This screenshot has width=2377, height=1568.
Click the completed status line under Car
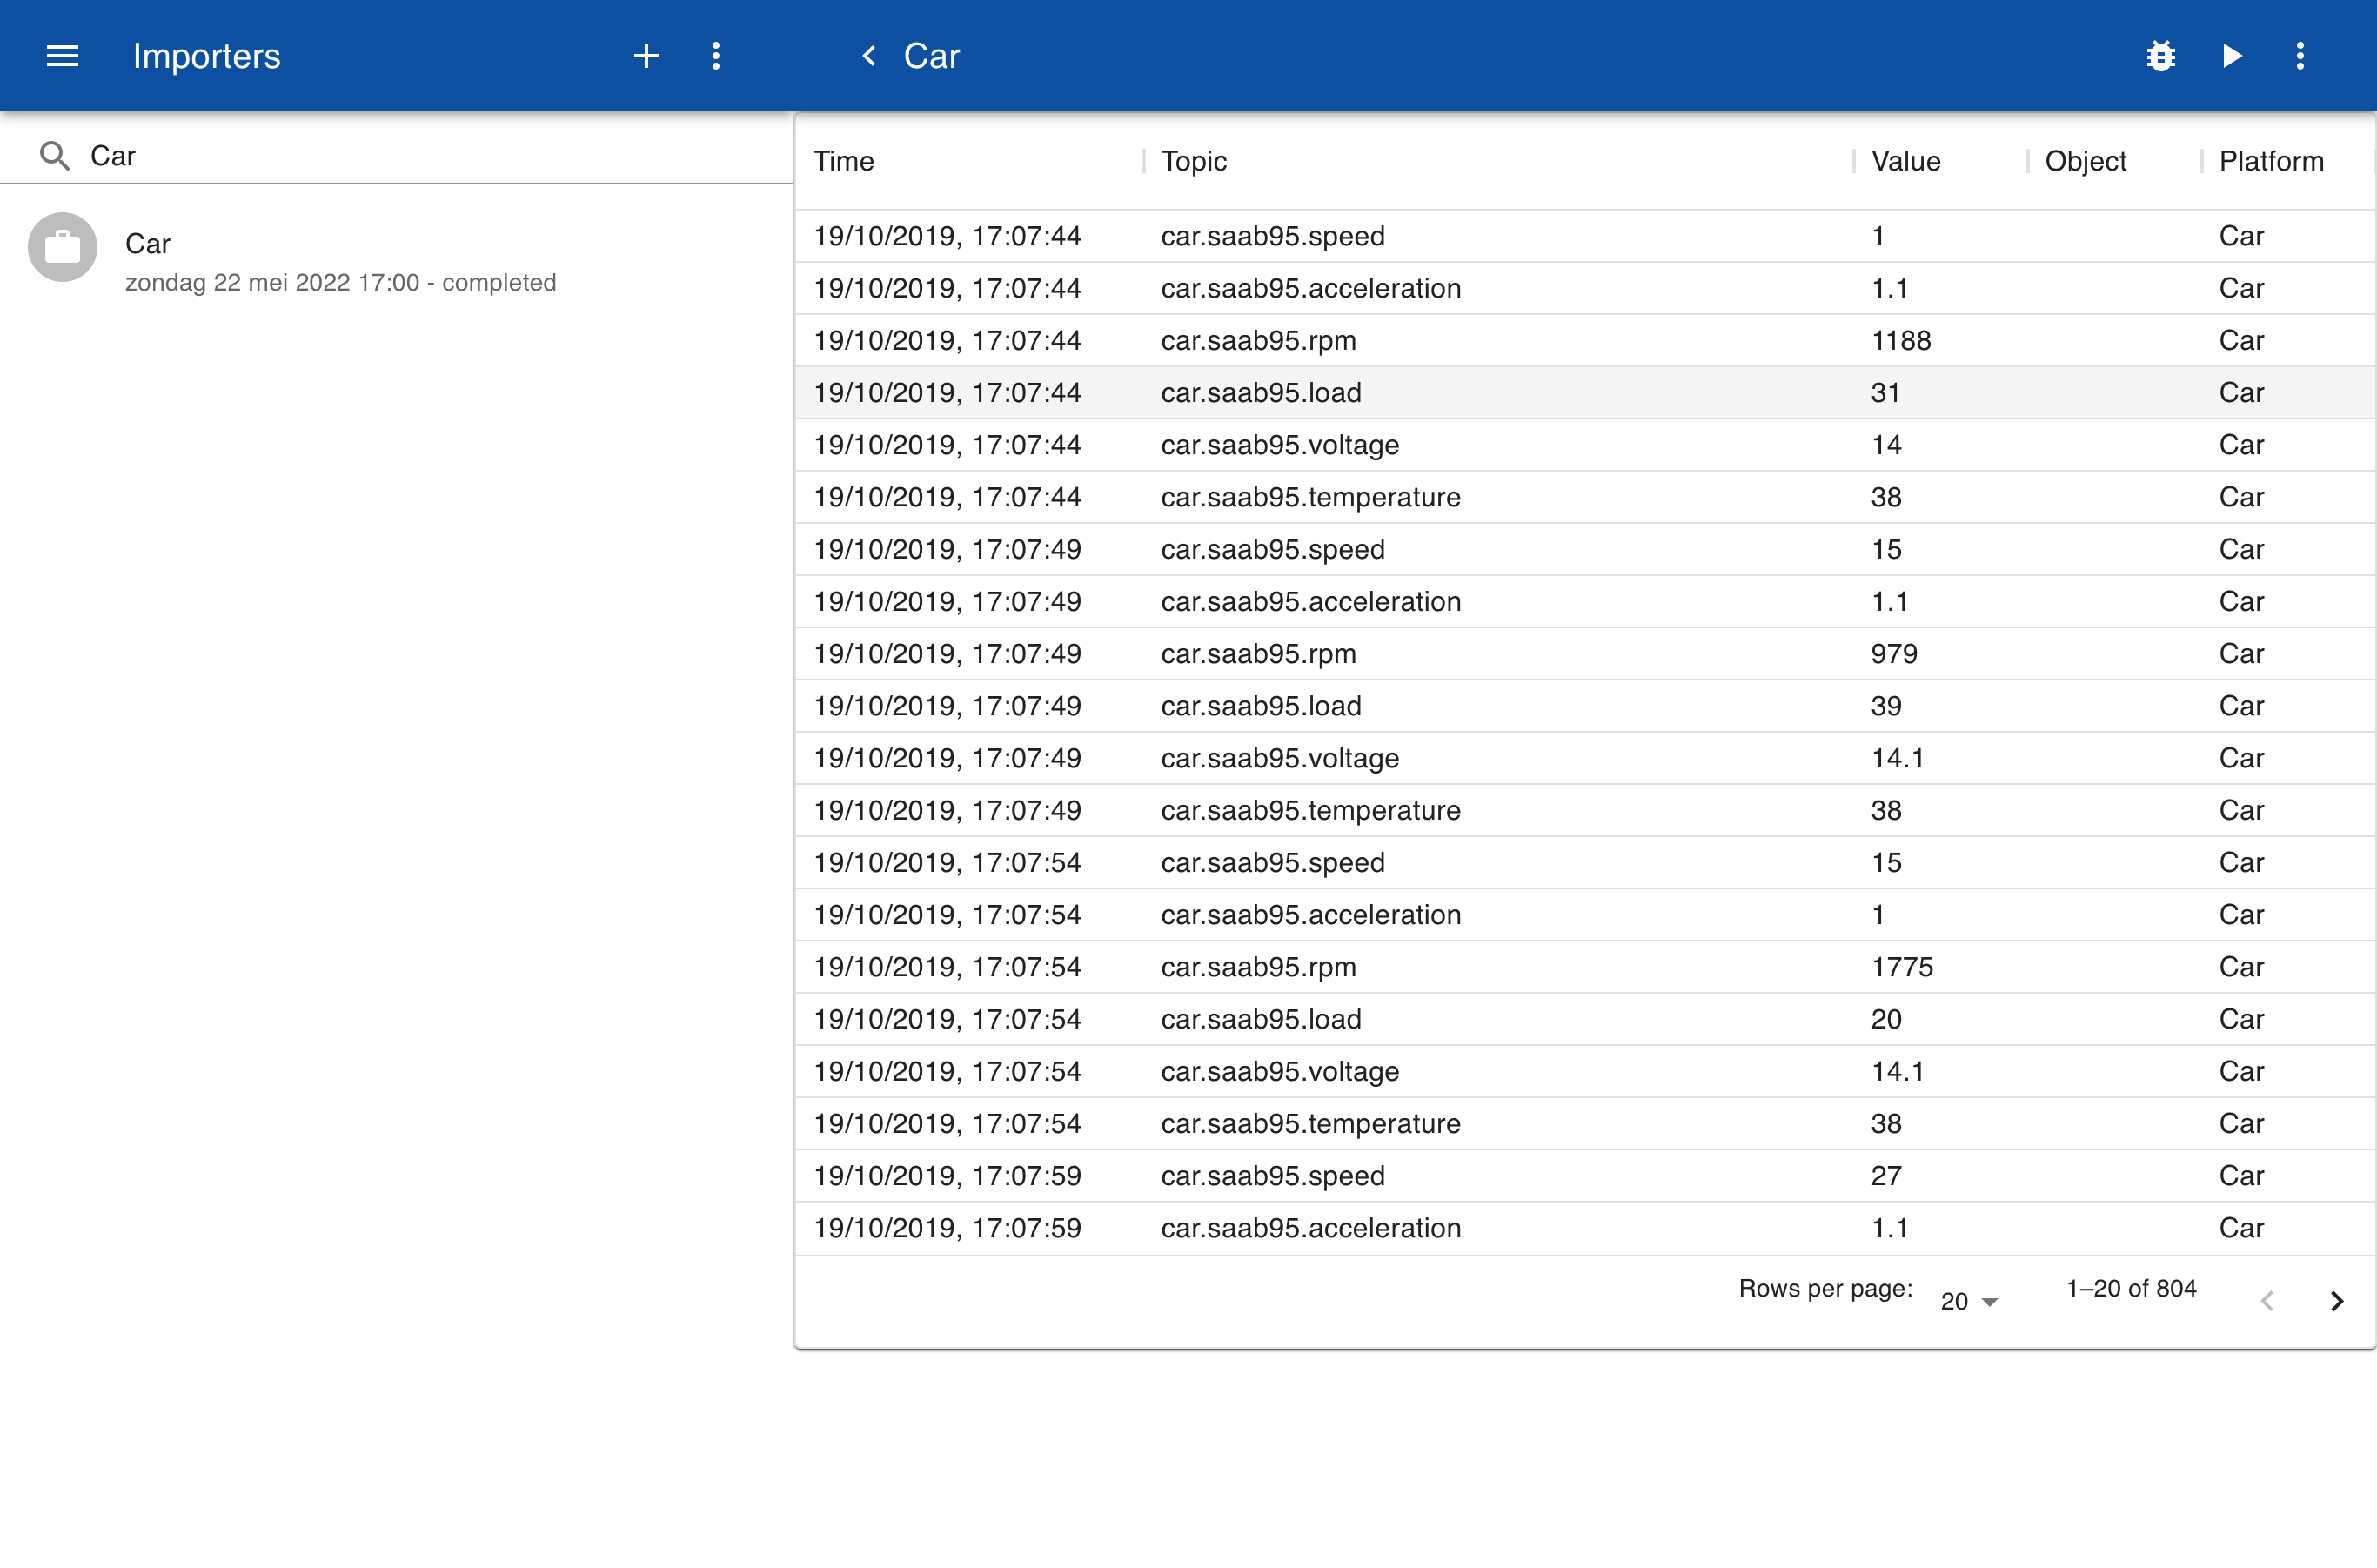(340, 283)
